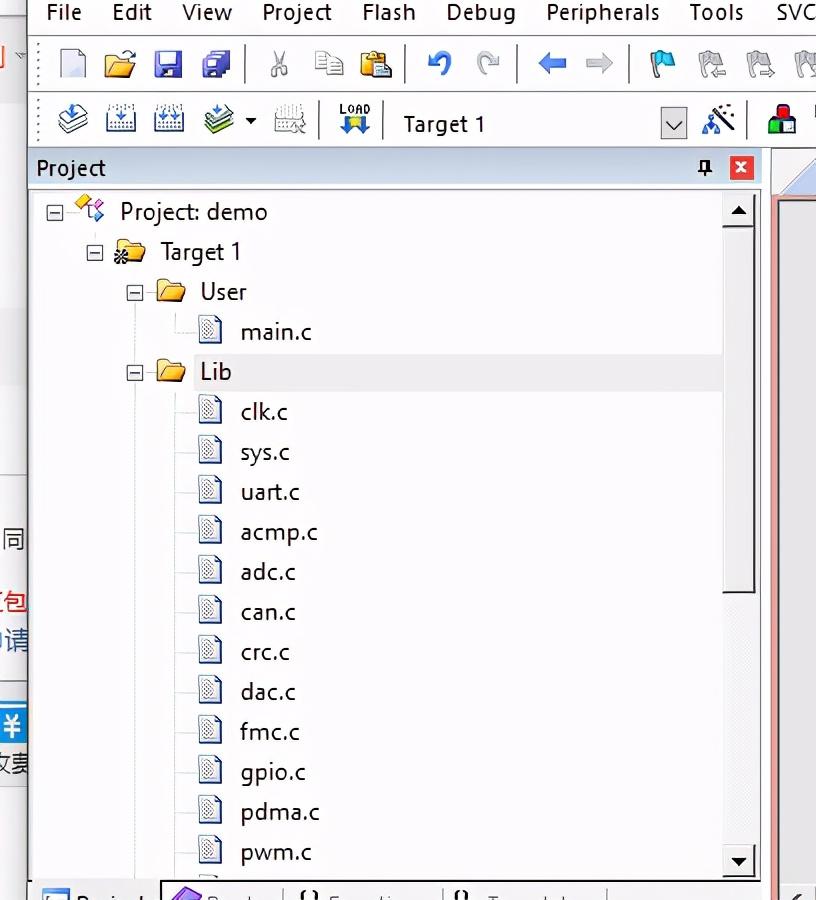The width and height of the screenshot is (816, 900).
Task: Rebuild all target files icon
Action: click(x=169, y=118)
